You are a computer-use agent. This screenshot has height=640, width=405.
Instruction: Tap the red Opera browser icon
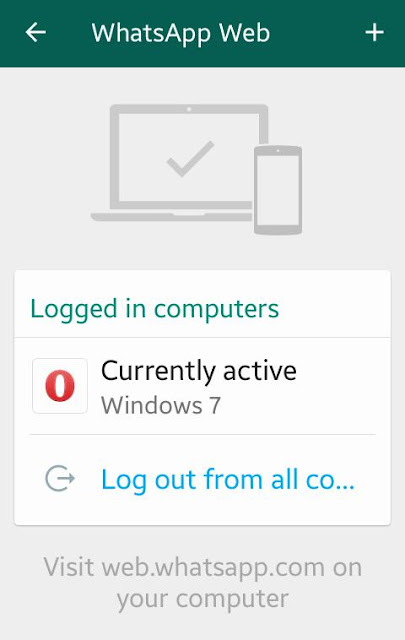pyautogui.click(x=60, y=386)
